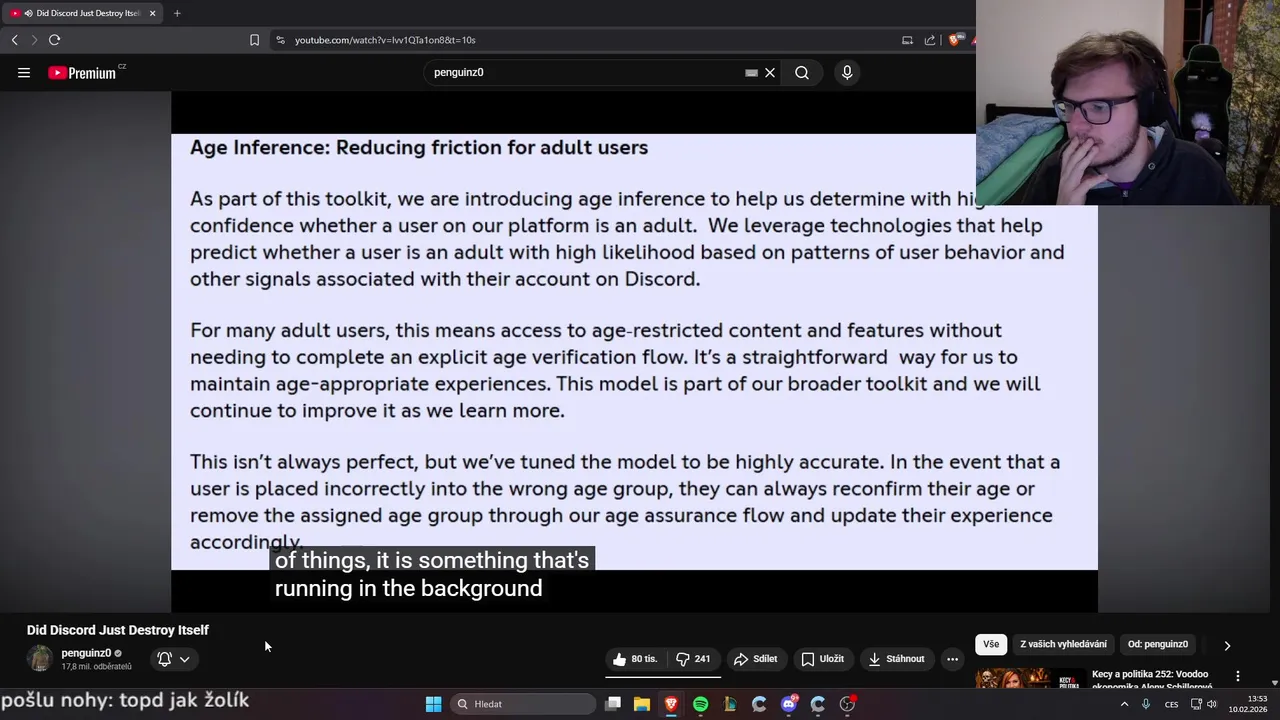Image resolution: width=1280 pixels, height=720 pixels.
Task: Reload the current page
Action: [54, 40]
